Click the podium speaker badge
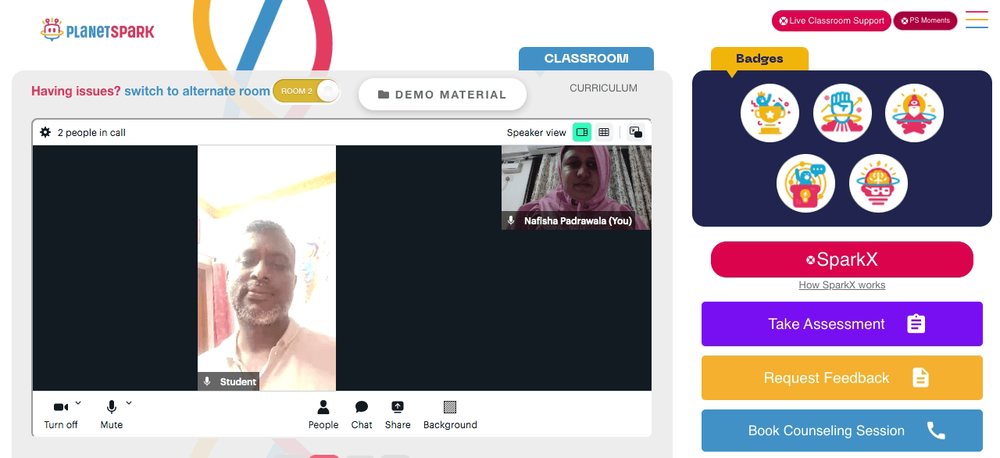 tap(806, 183)
